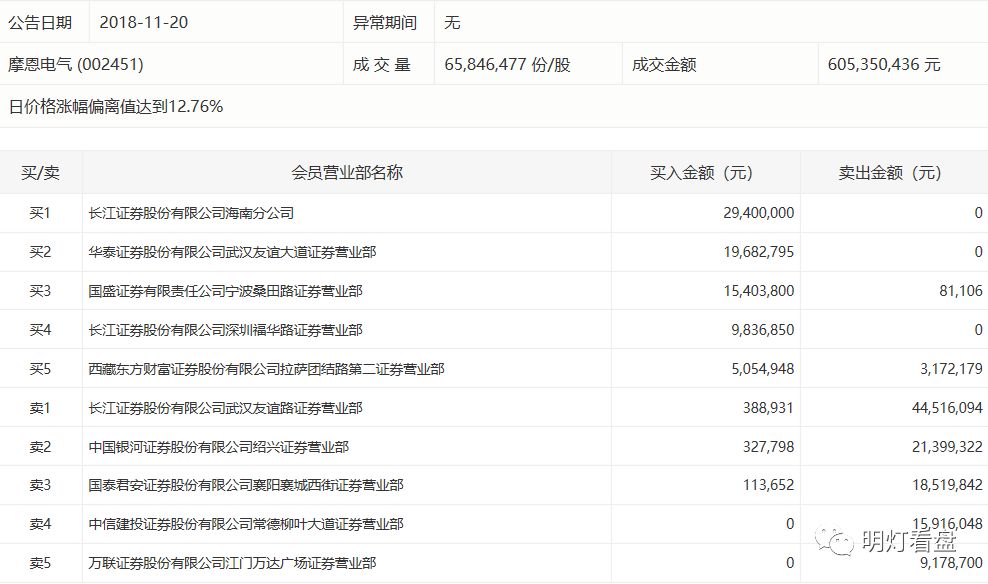The image size is (988, 584).
Task: Click the WeChat watermark logo icon
Action: pos(834,541)
